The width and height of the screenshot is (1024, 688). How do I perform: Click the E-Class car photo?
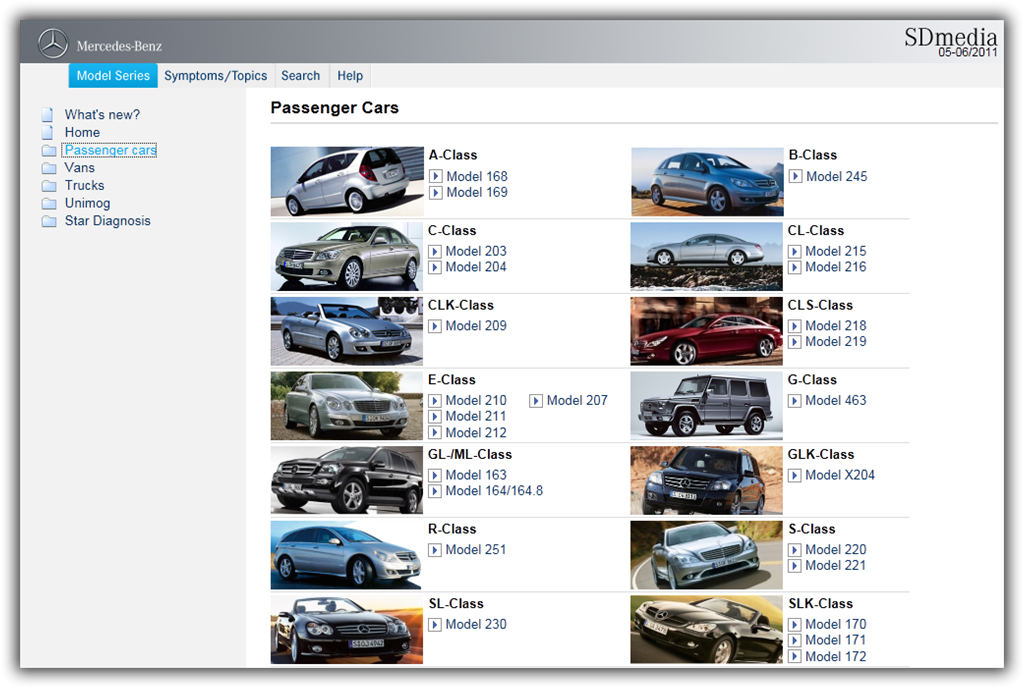click(x=345, y=405)
